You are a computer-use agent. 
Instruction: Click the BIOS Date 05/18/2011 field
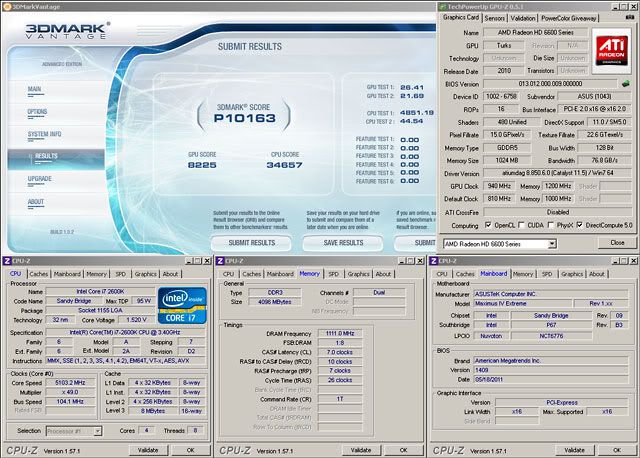click(551, 380)
